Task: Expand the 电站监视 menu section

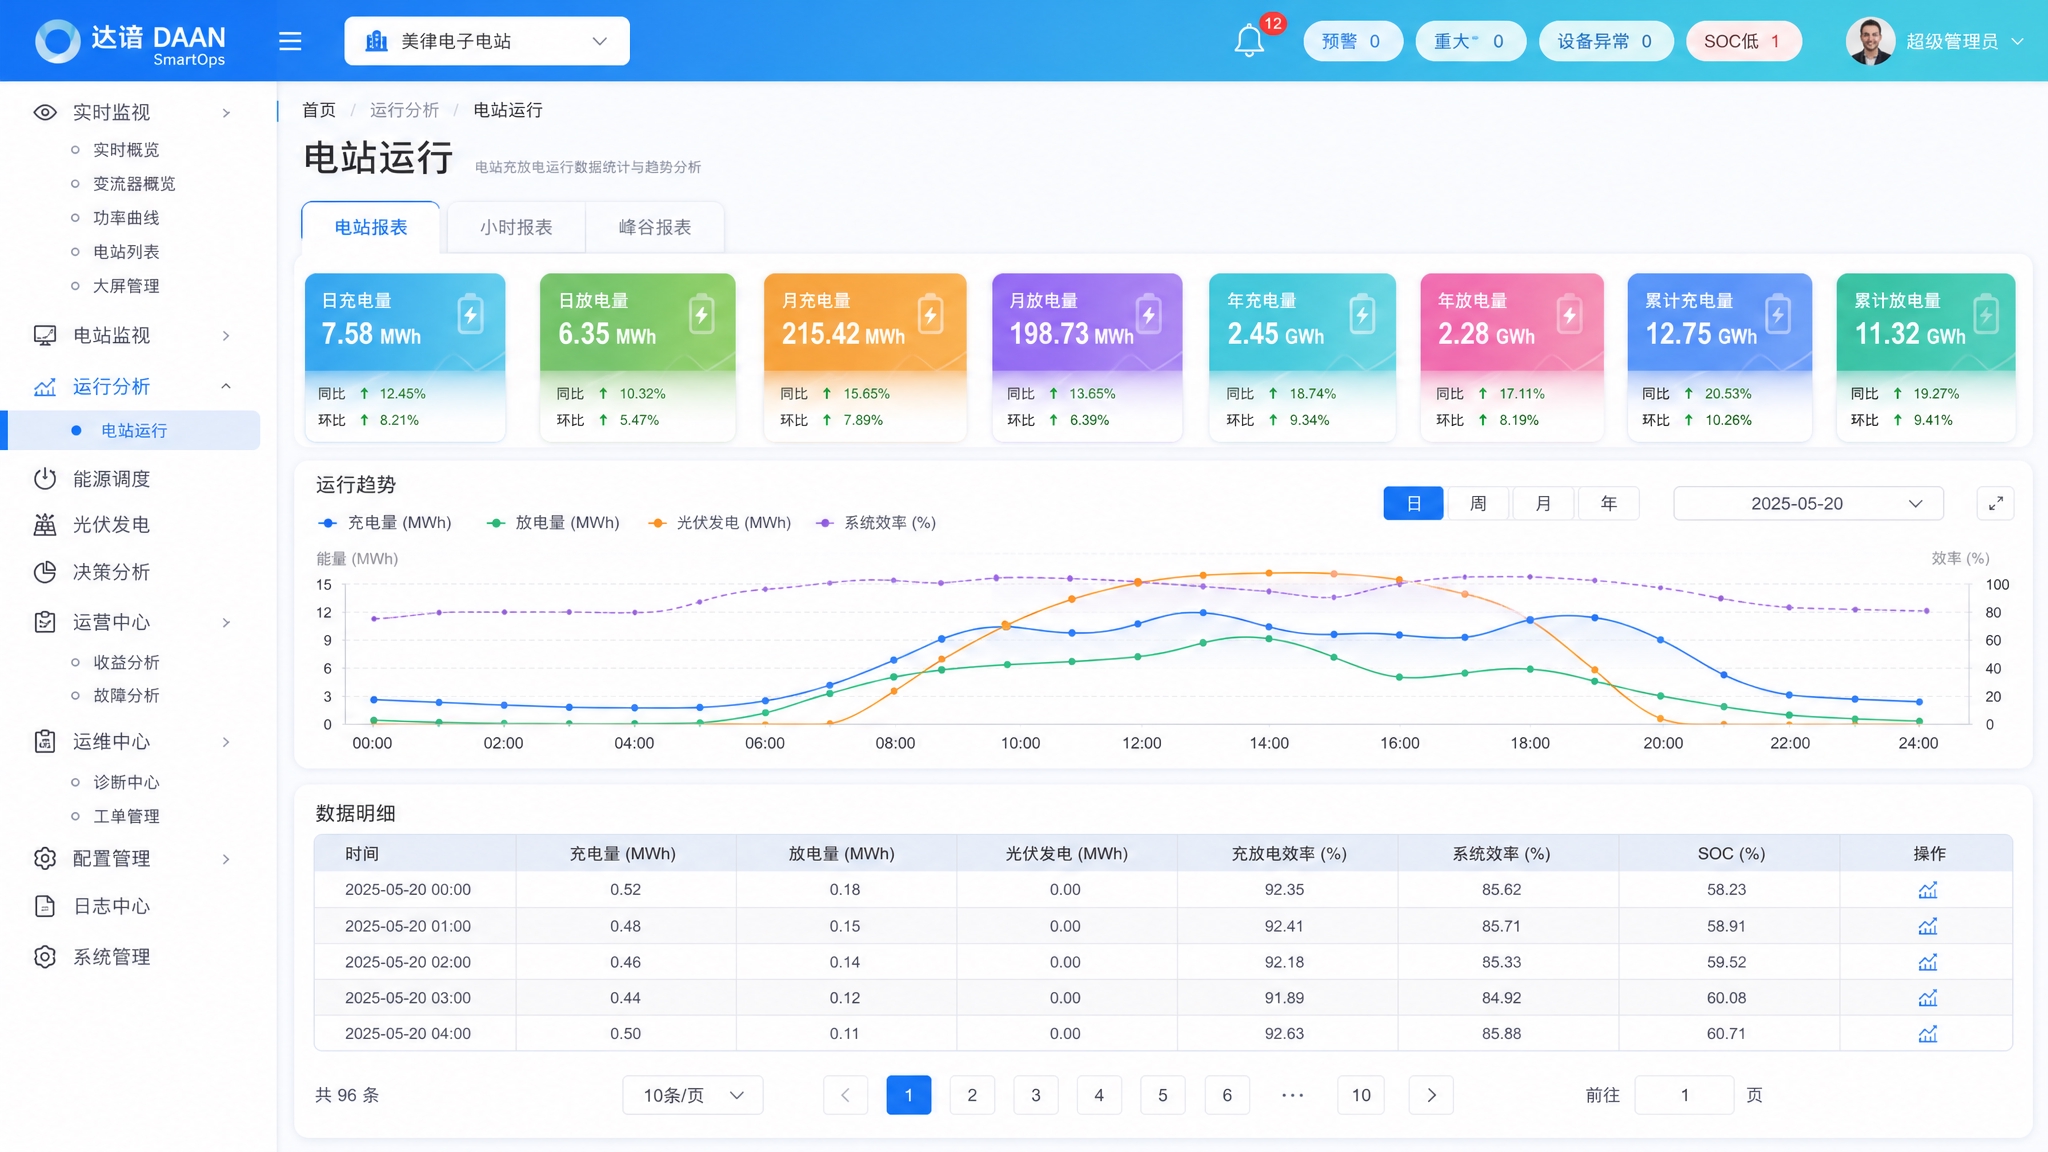Action: [x=226, y=336]
